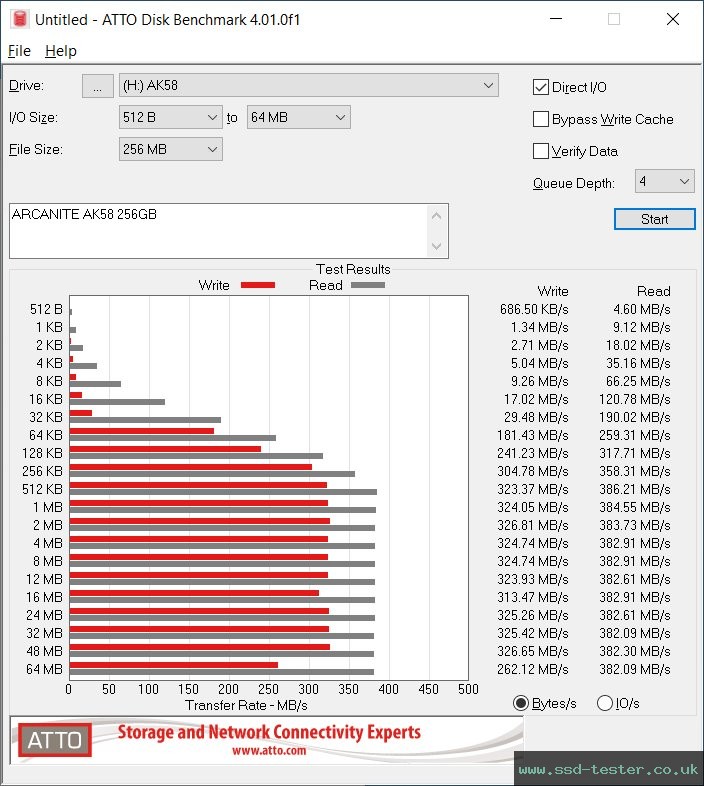
Task: Open the File Size 256 MB dropdown
Action: click(x=170, y=149)
